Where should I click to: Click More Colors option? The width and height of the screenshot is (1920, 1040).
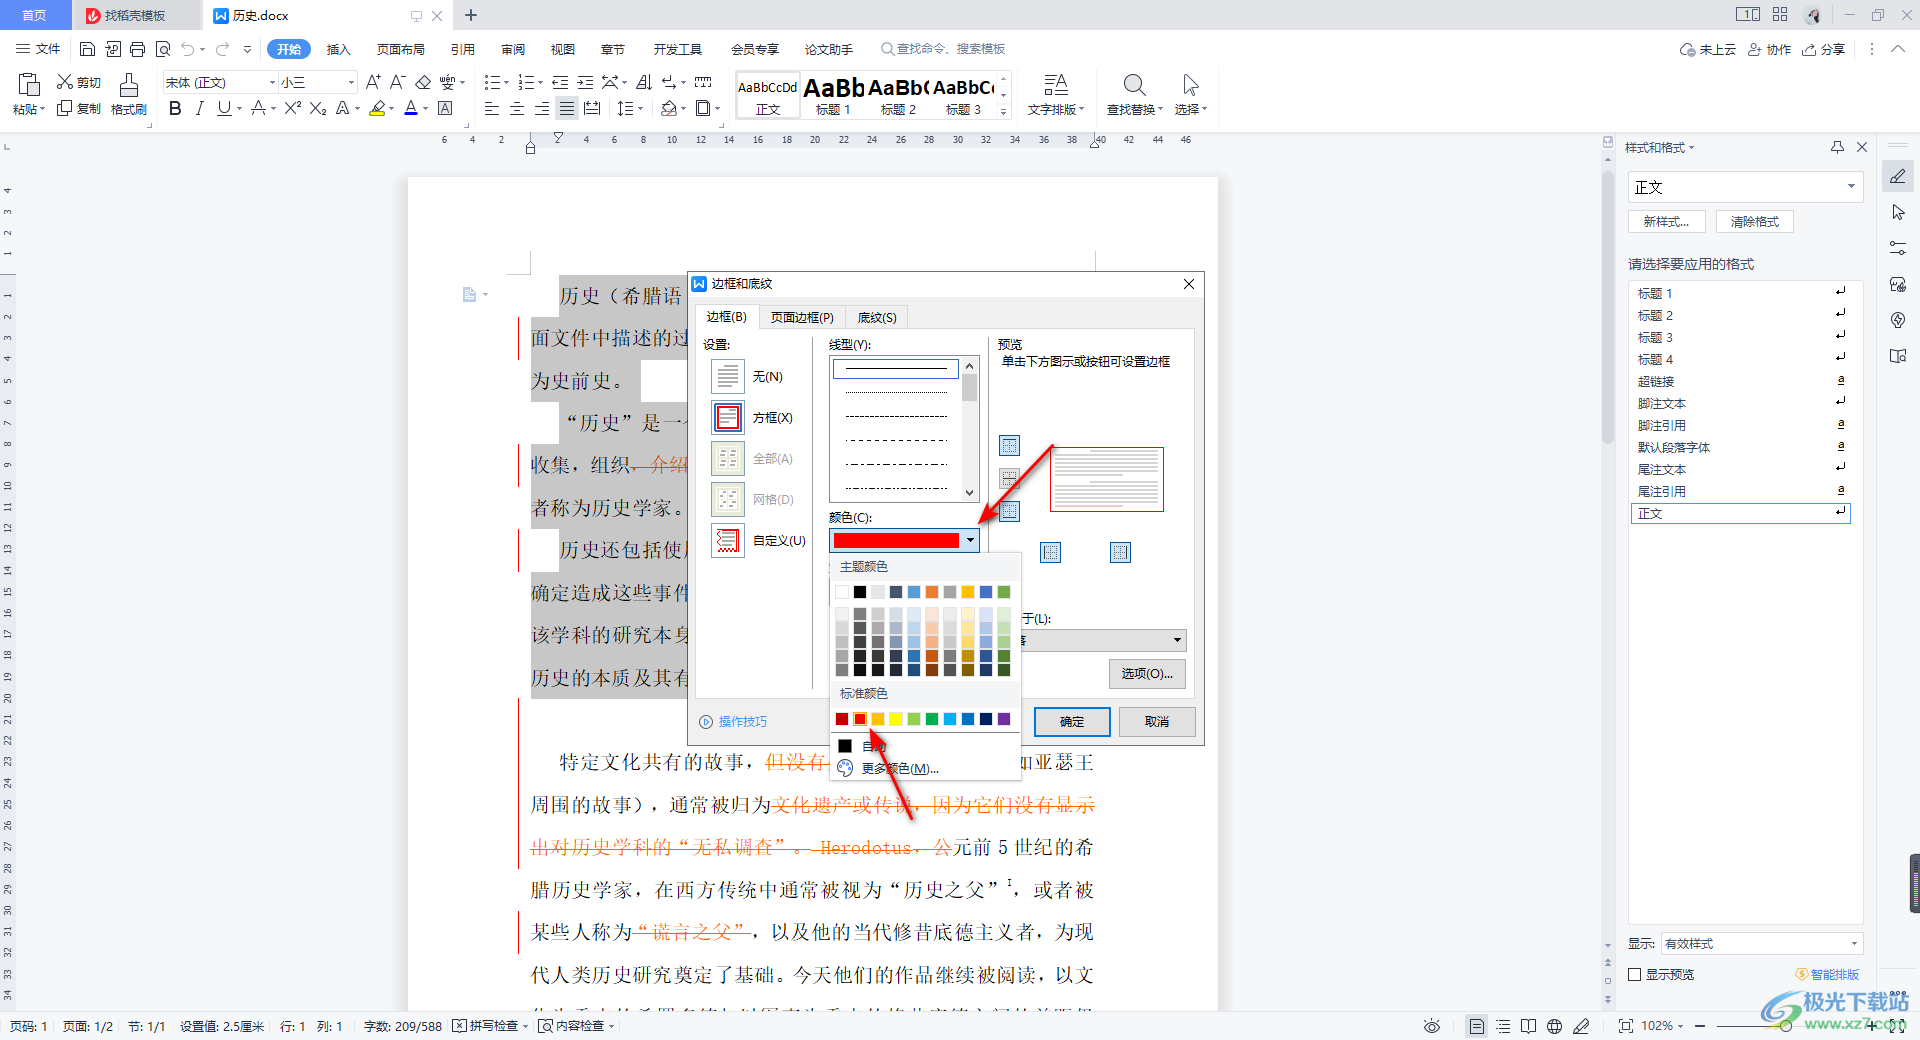point(900,768)
